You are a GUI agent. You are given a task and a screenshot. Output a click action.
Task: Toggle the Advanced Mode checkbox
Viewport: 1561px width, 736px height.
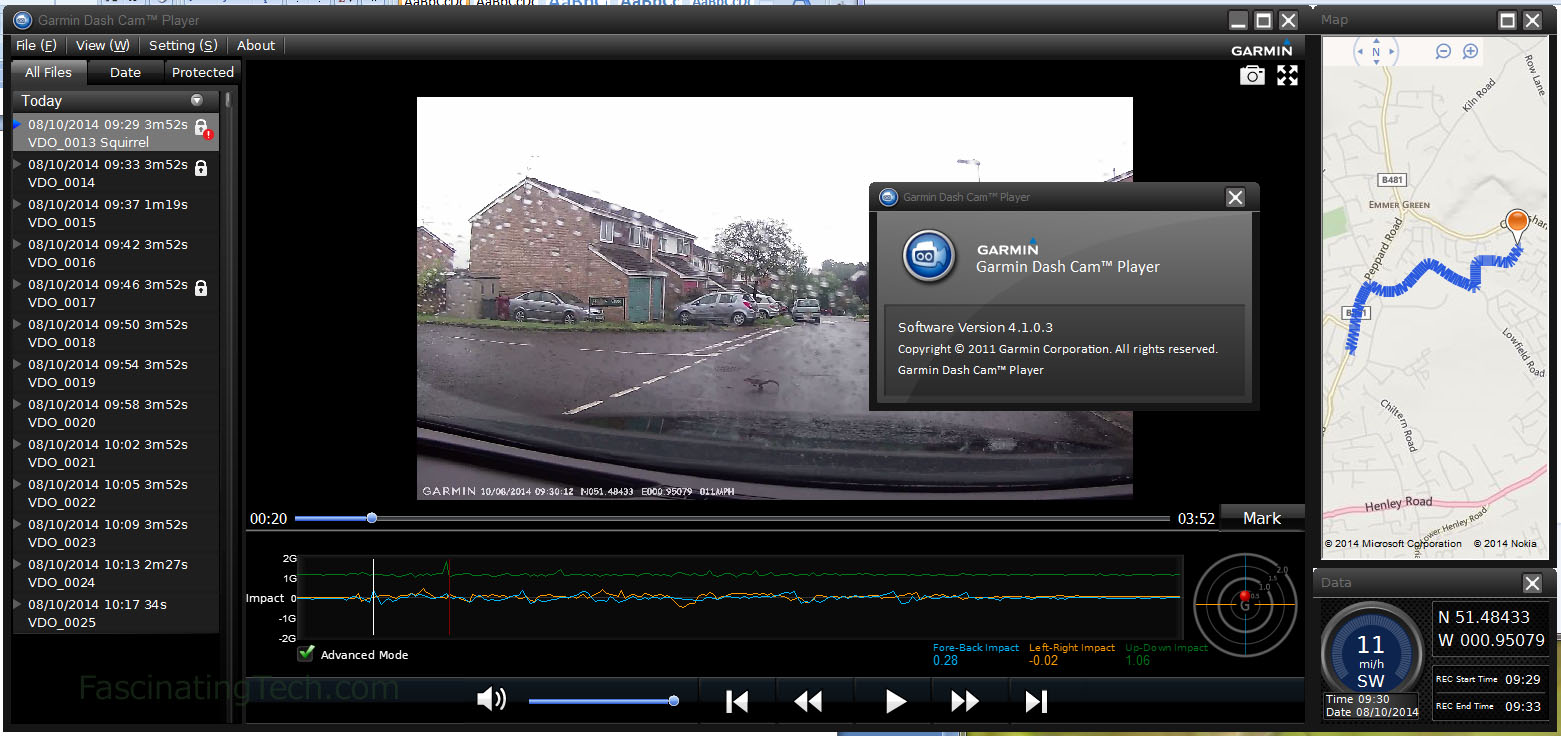[306, 654]
